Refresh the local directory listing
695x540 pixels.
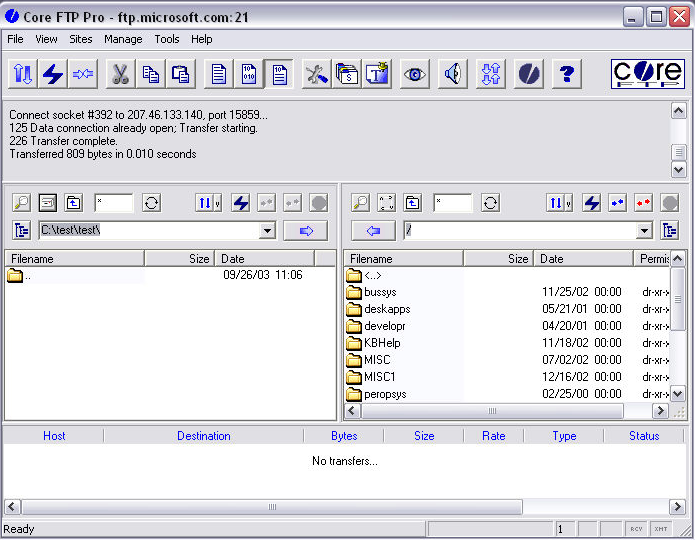(x=151, y=203)
